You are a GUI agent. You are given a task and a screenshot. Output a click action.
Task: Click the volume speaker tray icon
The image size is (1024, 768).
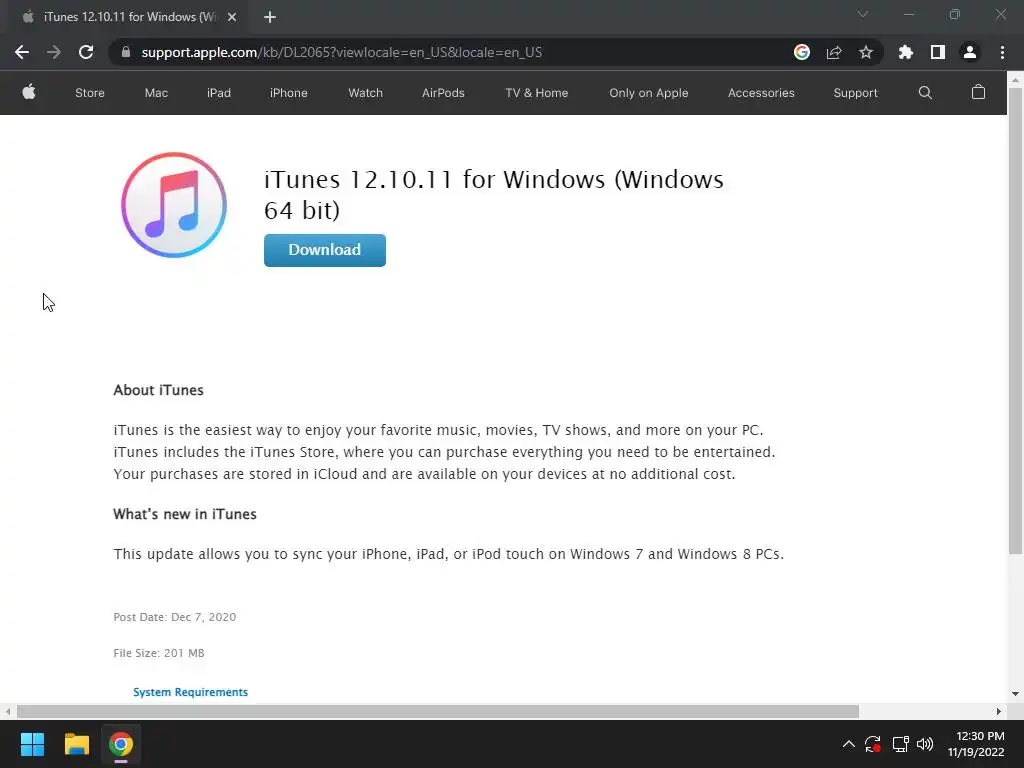tap(925, 744)
